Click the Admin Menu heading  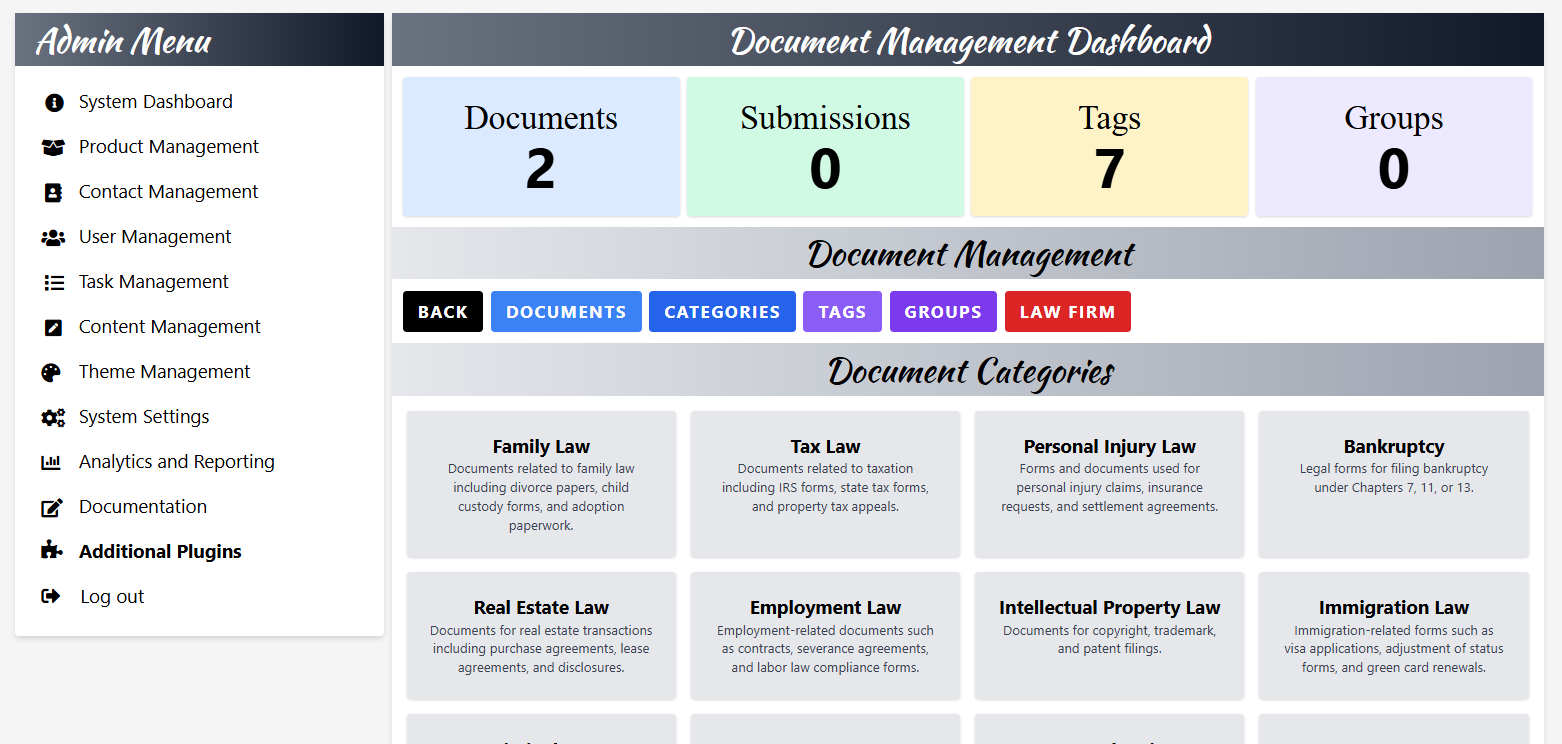[123, 41]
